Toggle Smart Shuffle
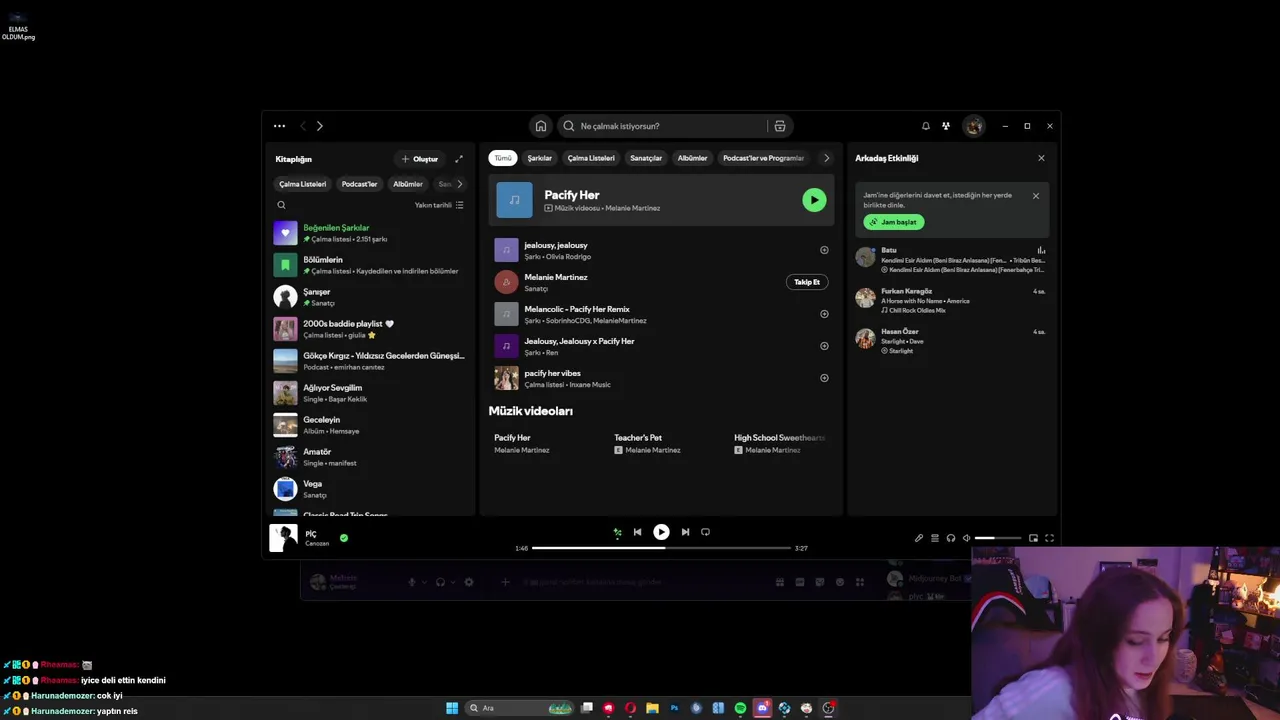 [617, 532]
